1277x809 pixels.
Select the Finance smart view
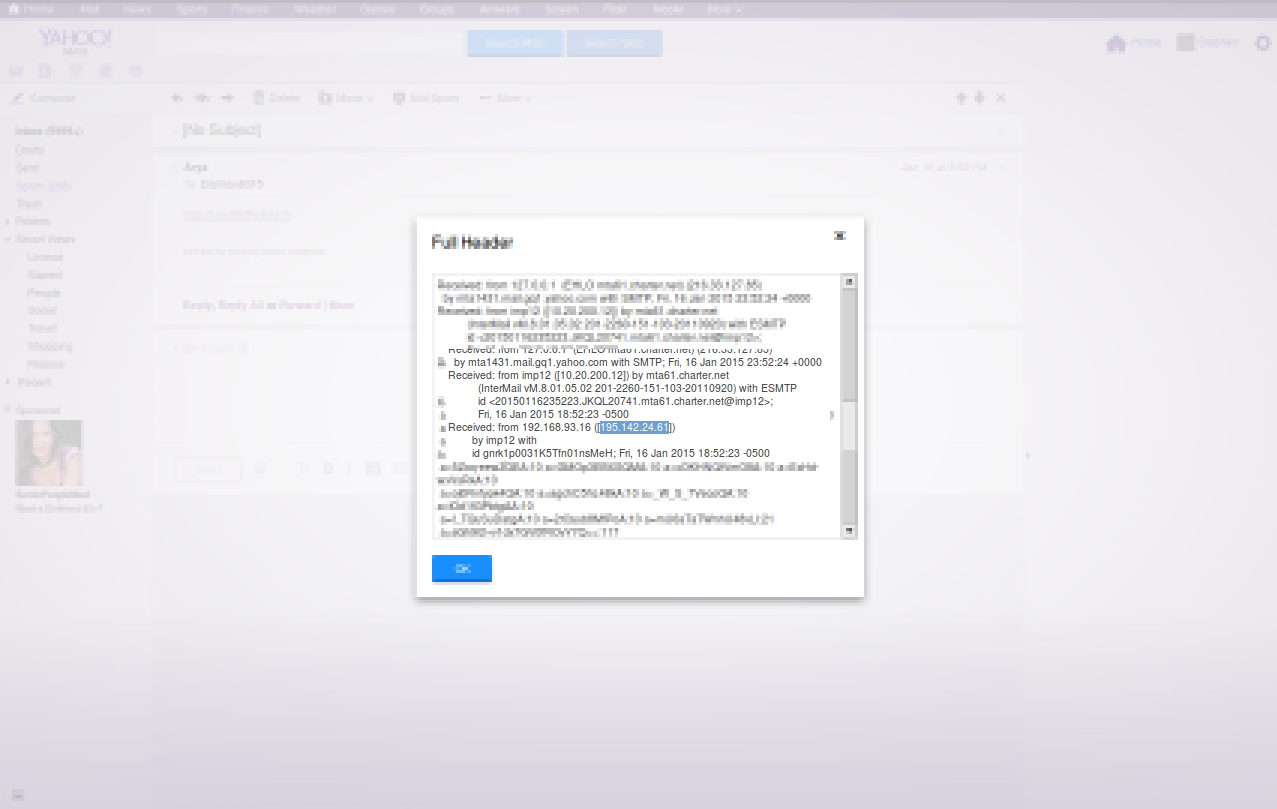(46, 364)
